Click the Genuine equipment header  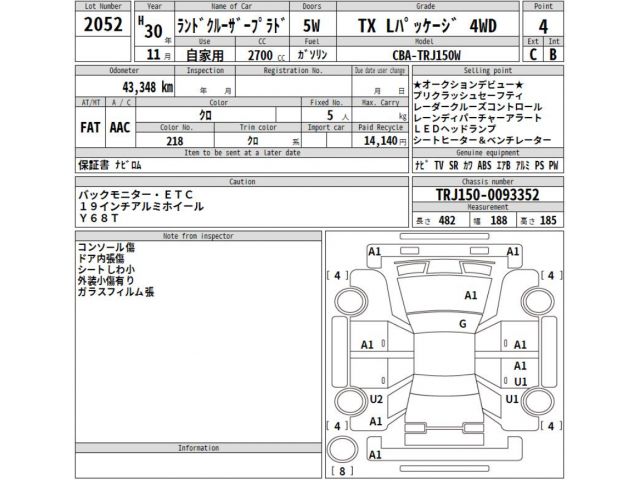pos(488,153)
